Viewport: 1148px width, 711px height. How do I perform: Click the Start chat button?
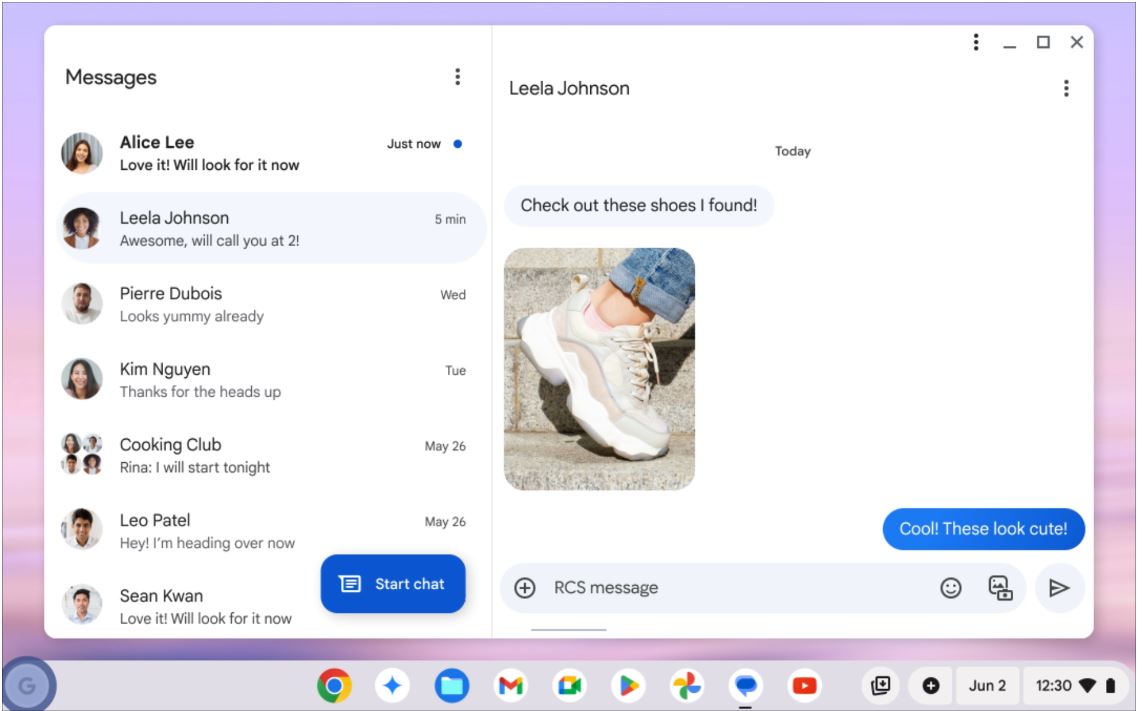393,584
